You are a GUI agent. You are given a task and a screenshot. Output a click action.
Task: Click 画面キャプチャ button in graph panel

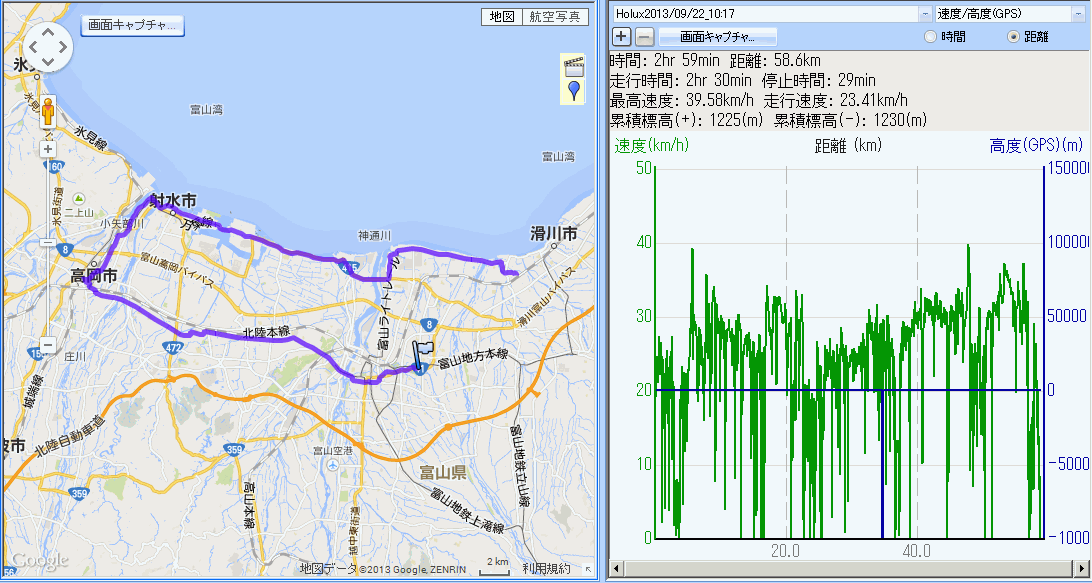coord(717,36)
